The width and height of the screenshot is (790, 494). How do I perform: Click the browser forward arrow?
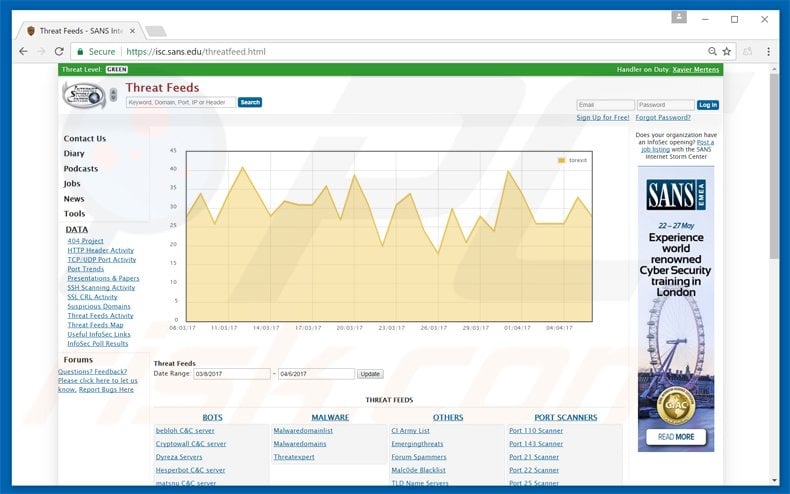(x=41, y=51)
